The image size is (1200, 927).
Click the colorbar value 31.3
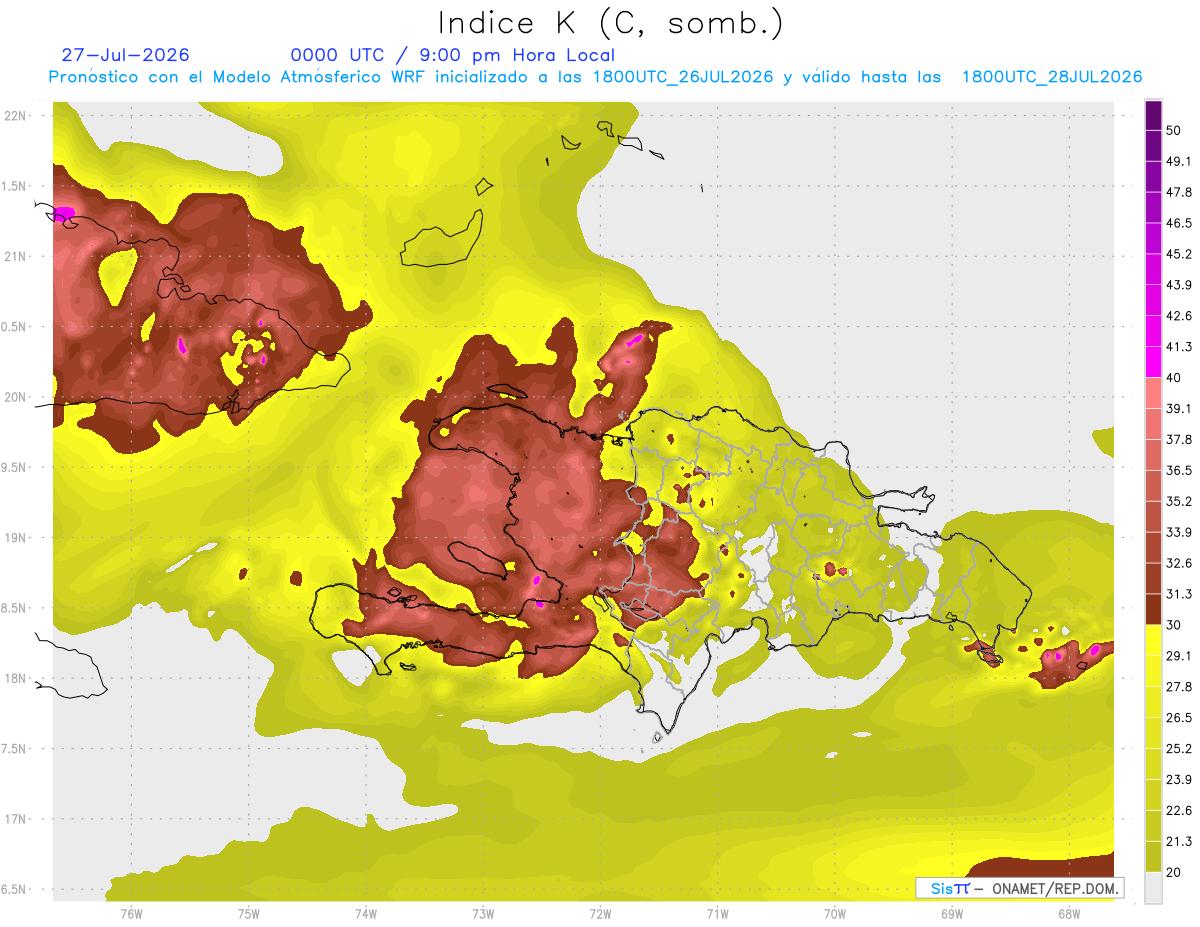(x=1178, y=594)
